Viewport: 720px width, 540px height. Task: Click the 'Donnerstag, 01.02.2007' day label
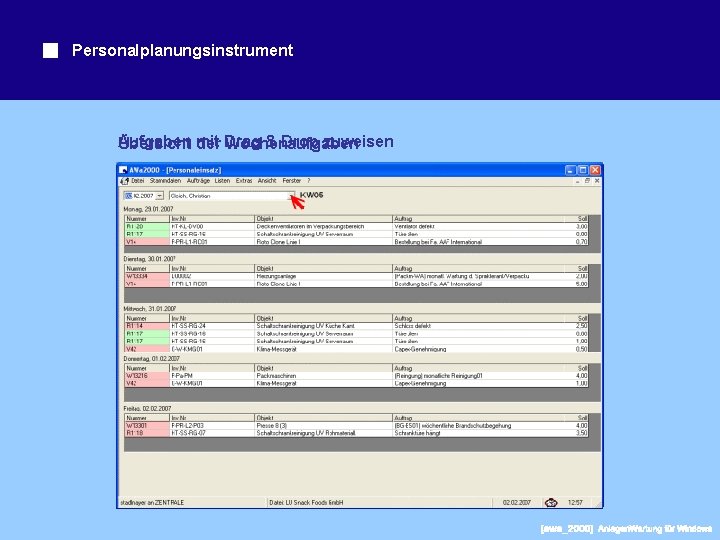coord(152,359)
